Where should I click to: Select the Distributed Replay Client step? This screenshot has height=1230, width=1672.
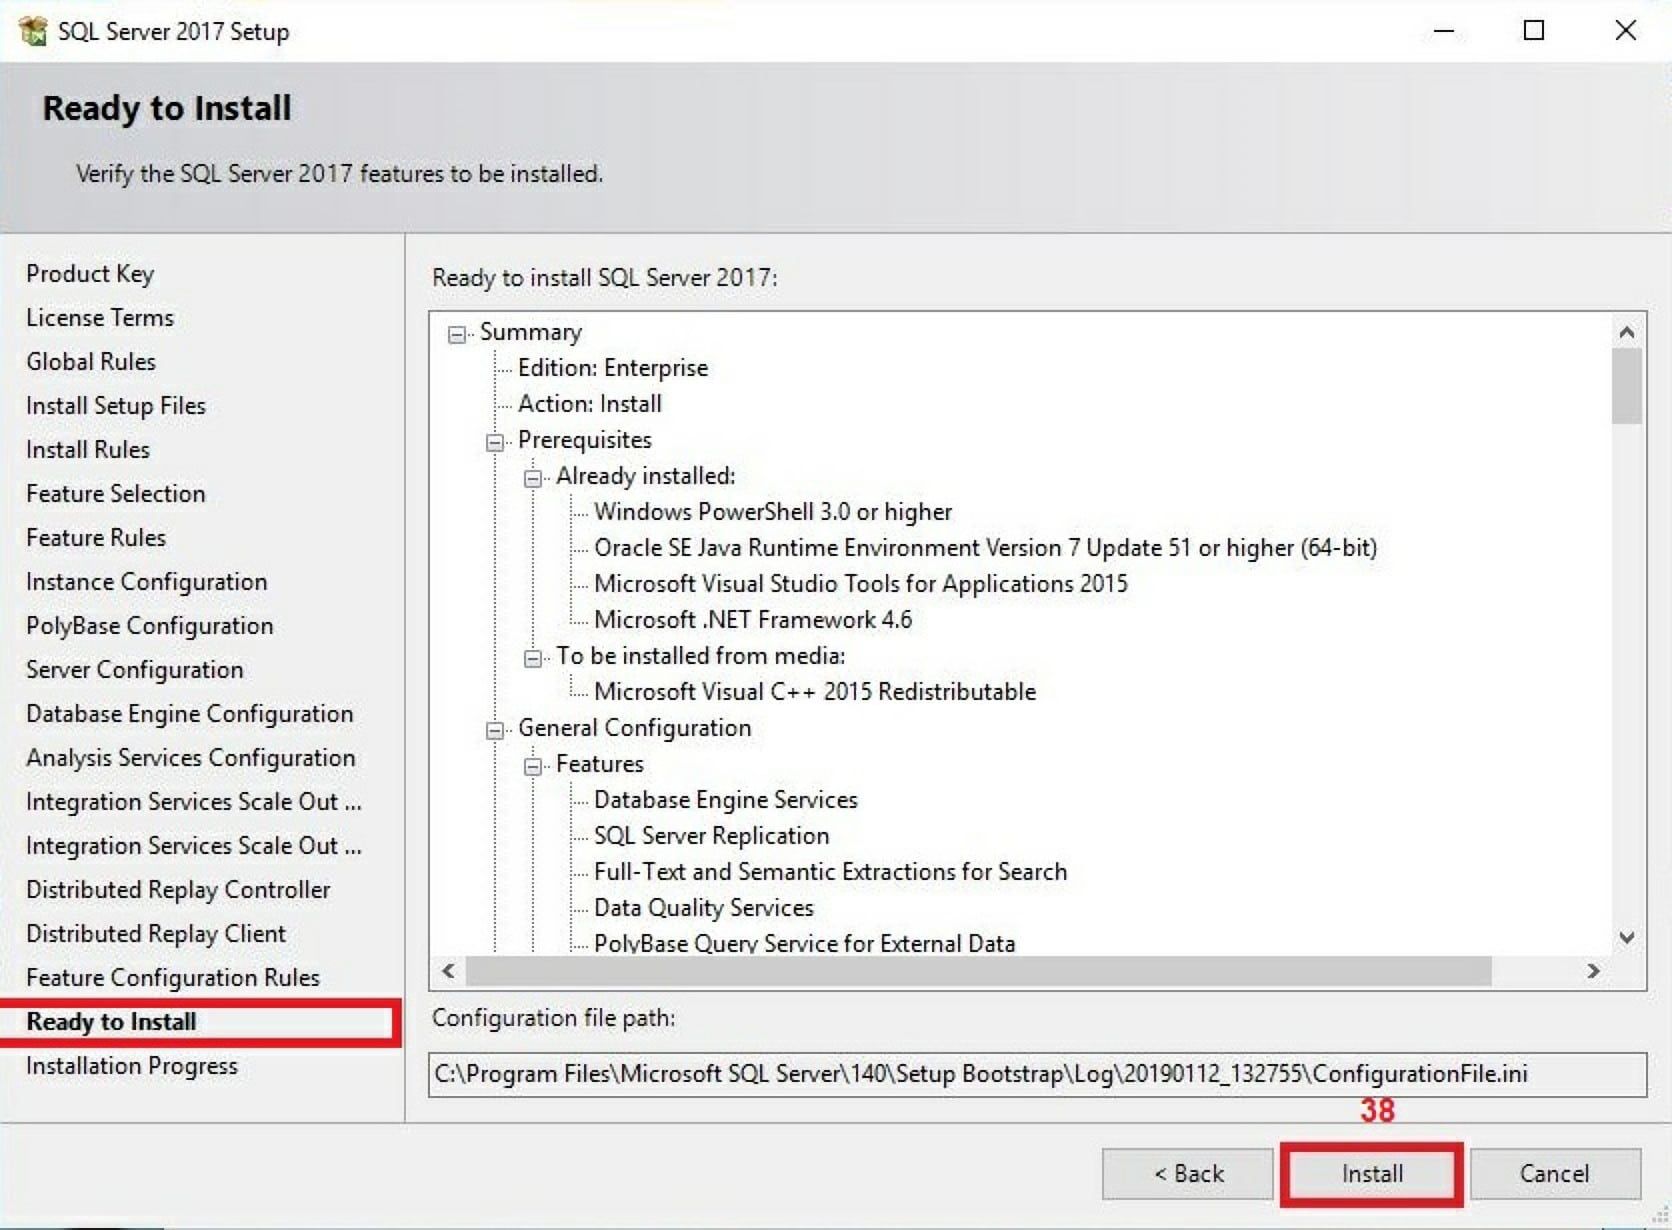[x=156, y=934]
